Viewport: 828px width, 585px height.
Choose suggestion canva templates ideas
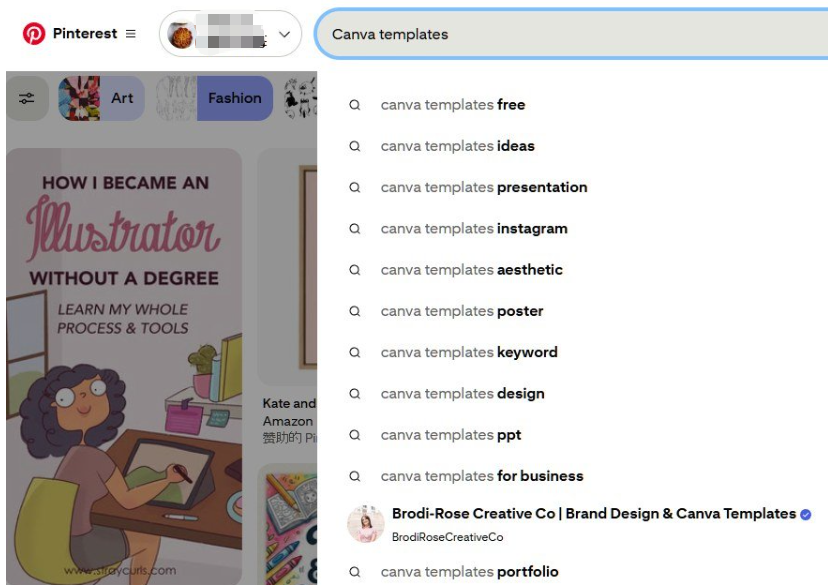coord(457,146)
